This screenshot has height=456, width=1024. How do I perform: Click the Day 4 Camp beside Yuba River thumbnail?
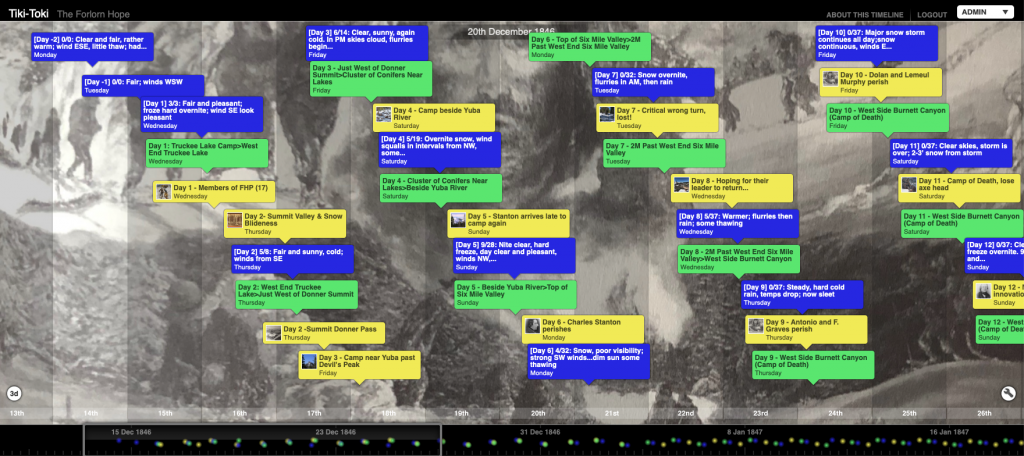tap(384, 114)
